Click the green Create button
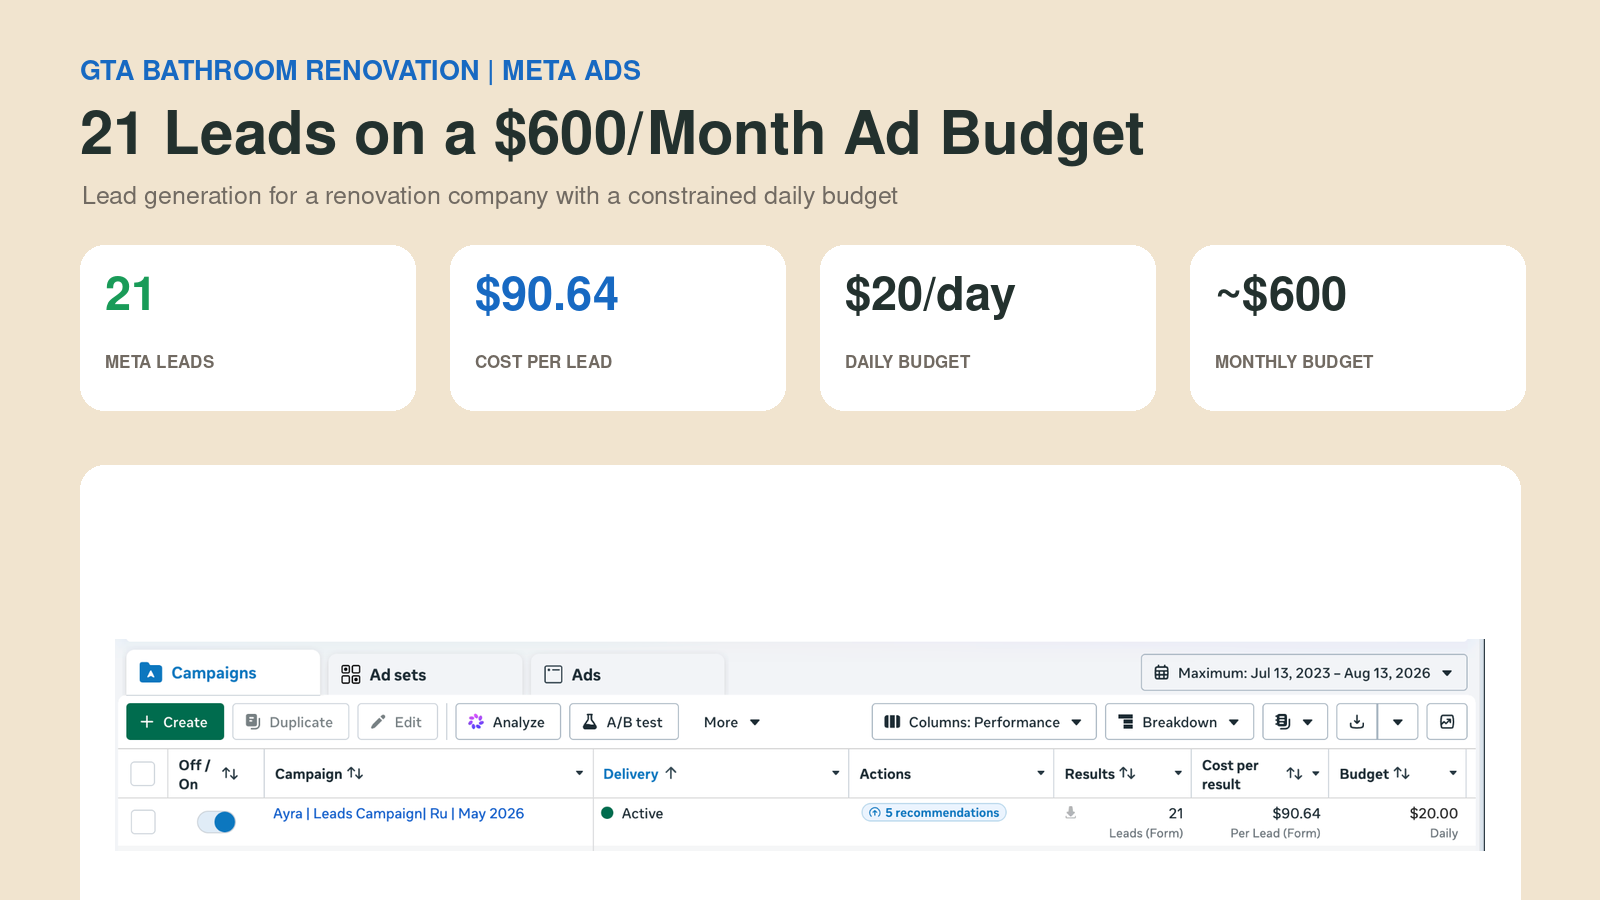The height and width of the screenshot is (900, 1600). coord(175,722)
